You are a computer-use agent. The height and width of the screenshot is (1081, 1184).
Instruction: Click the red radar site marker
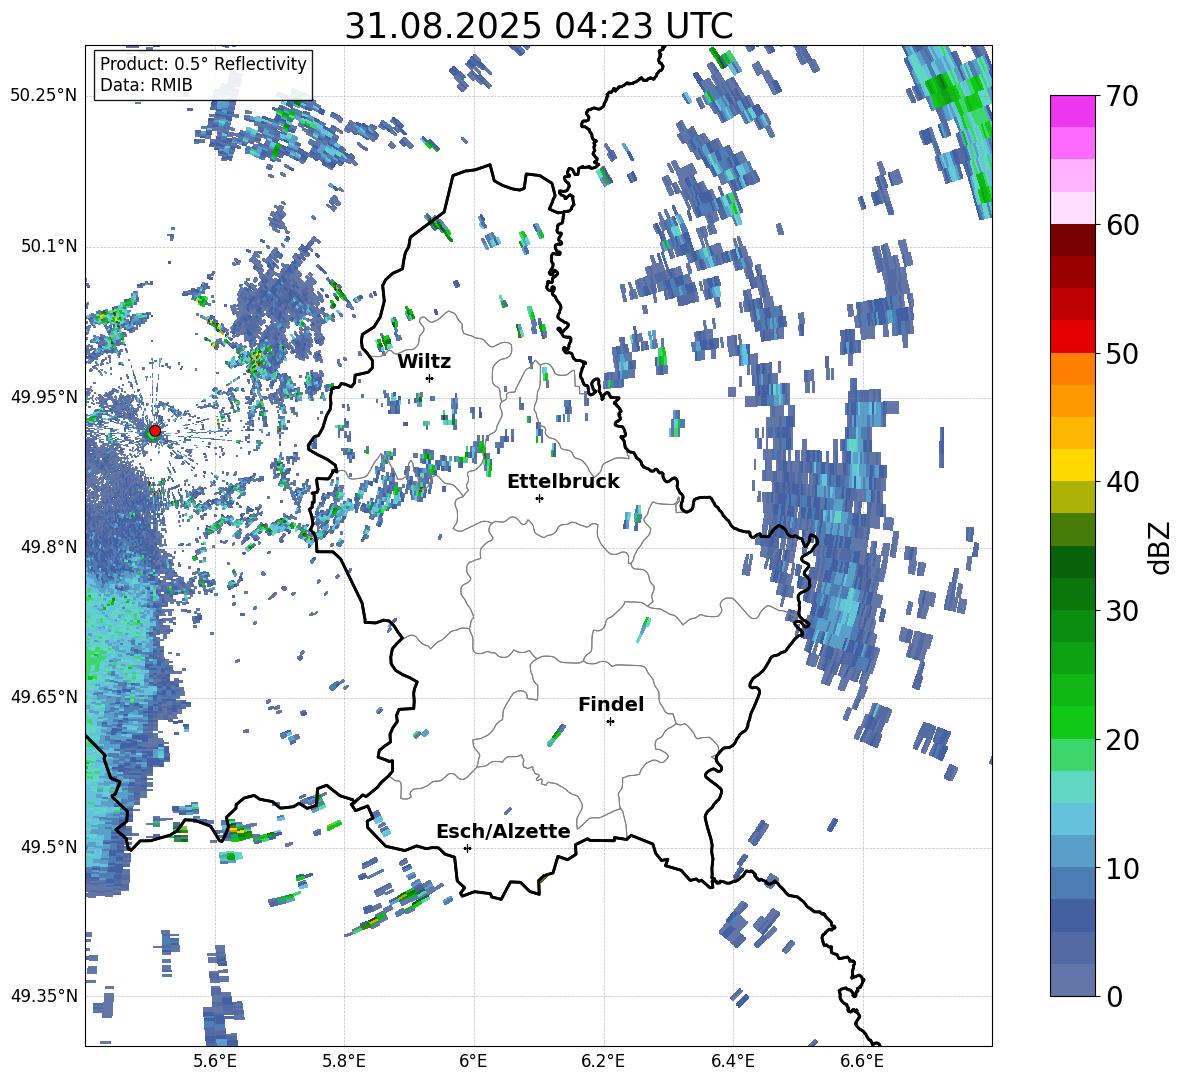click(155, 430)
